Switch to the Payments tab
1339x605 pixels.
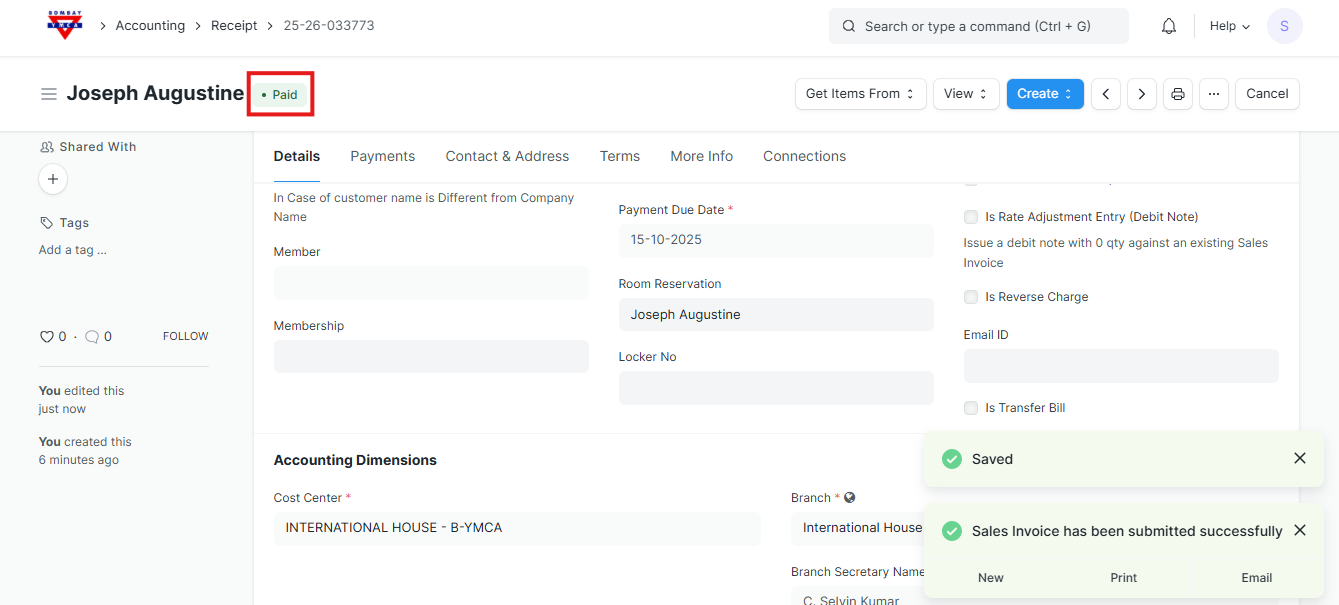(382, 156)
